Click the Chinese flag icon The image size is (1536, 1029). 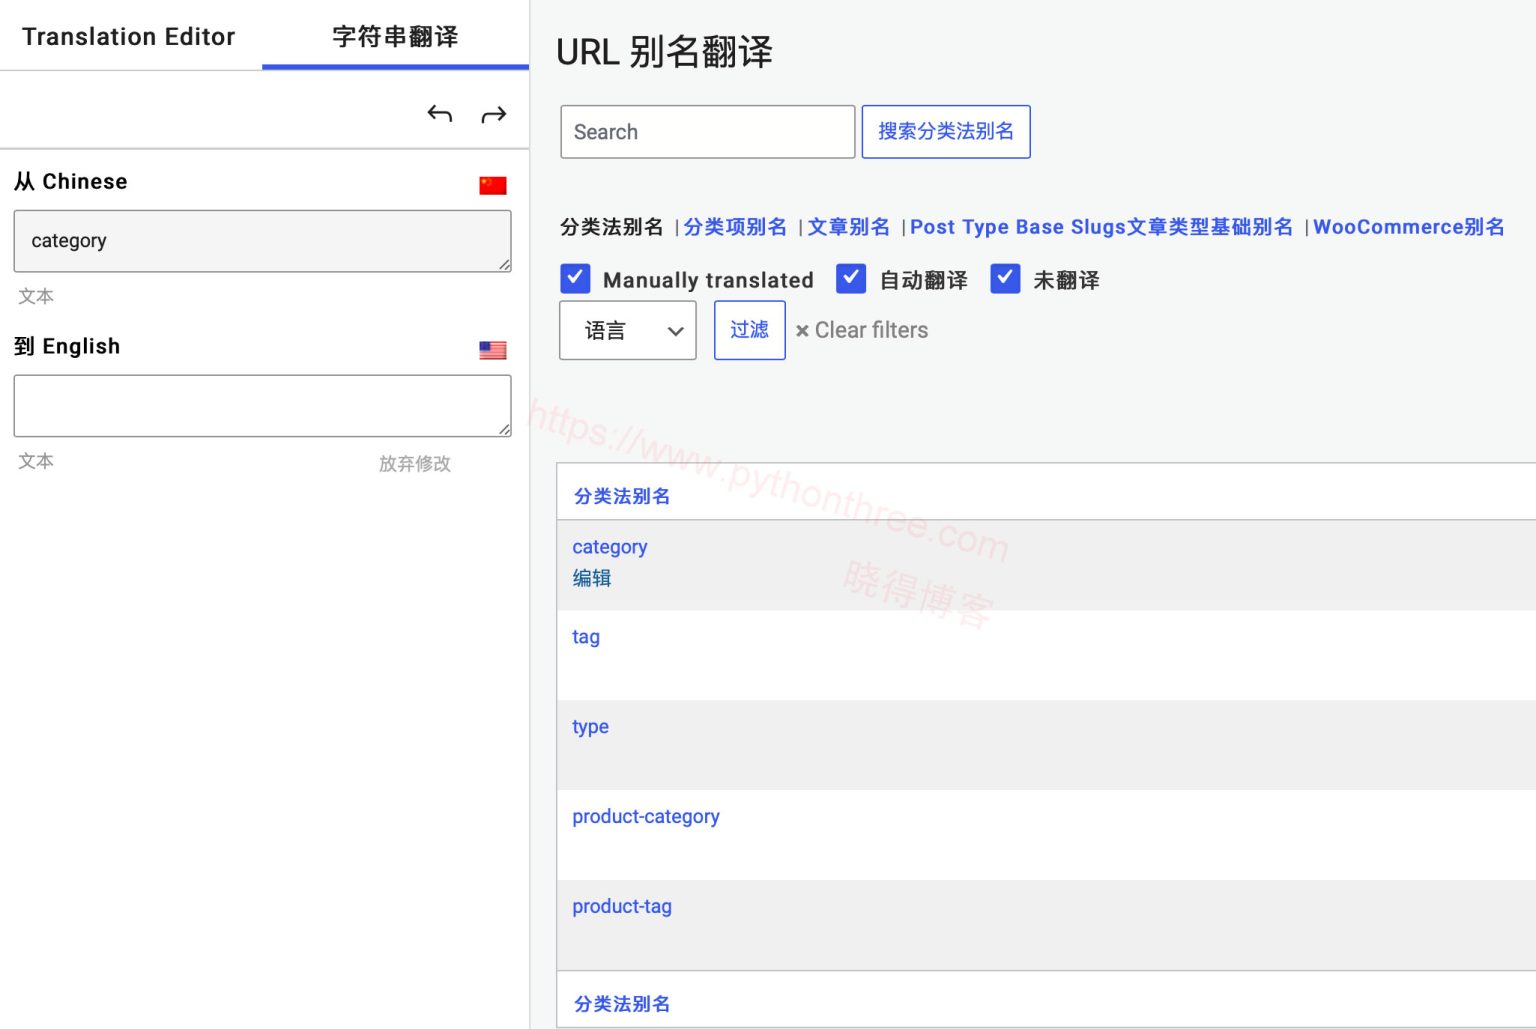(x=491, y=184)
